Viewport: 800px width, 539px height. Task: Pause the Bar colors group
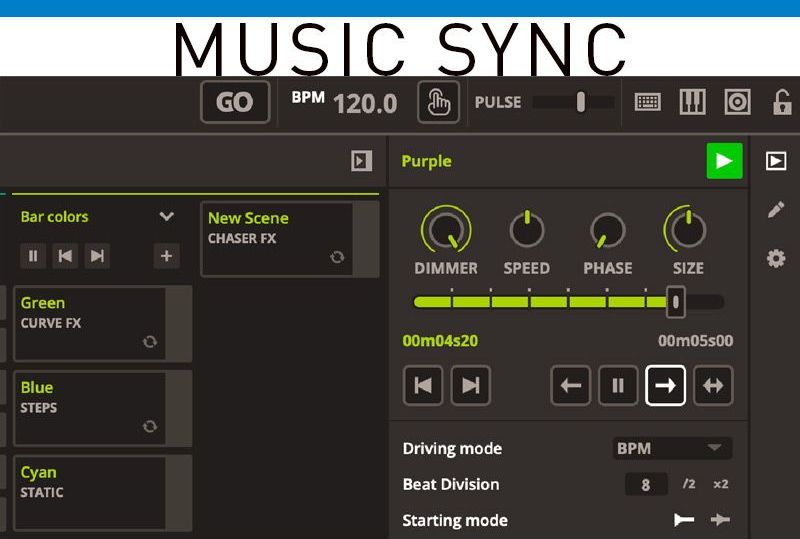pyautogui.click(x=33, y=256)
